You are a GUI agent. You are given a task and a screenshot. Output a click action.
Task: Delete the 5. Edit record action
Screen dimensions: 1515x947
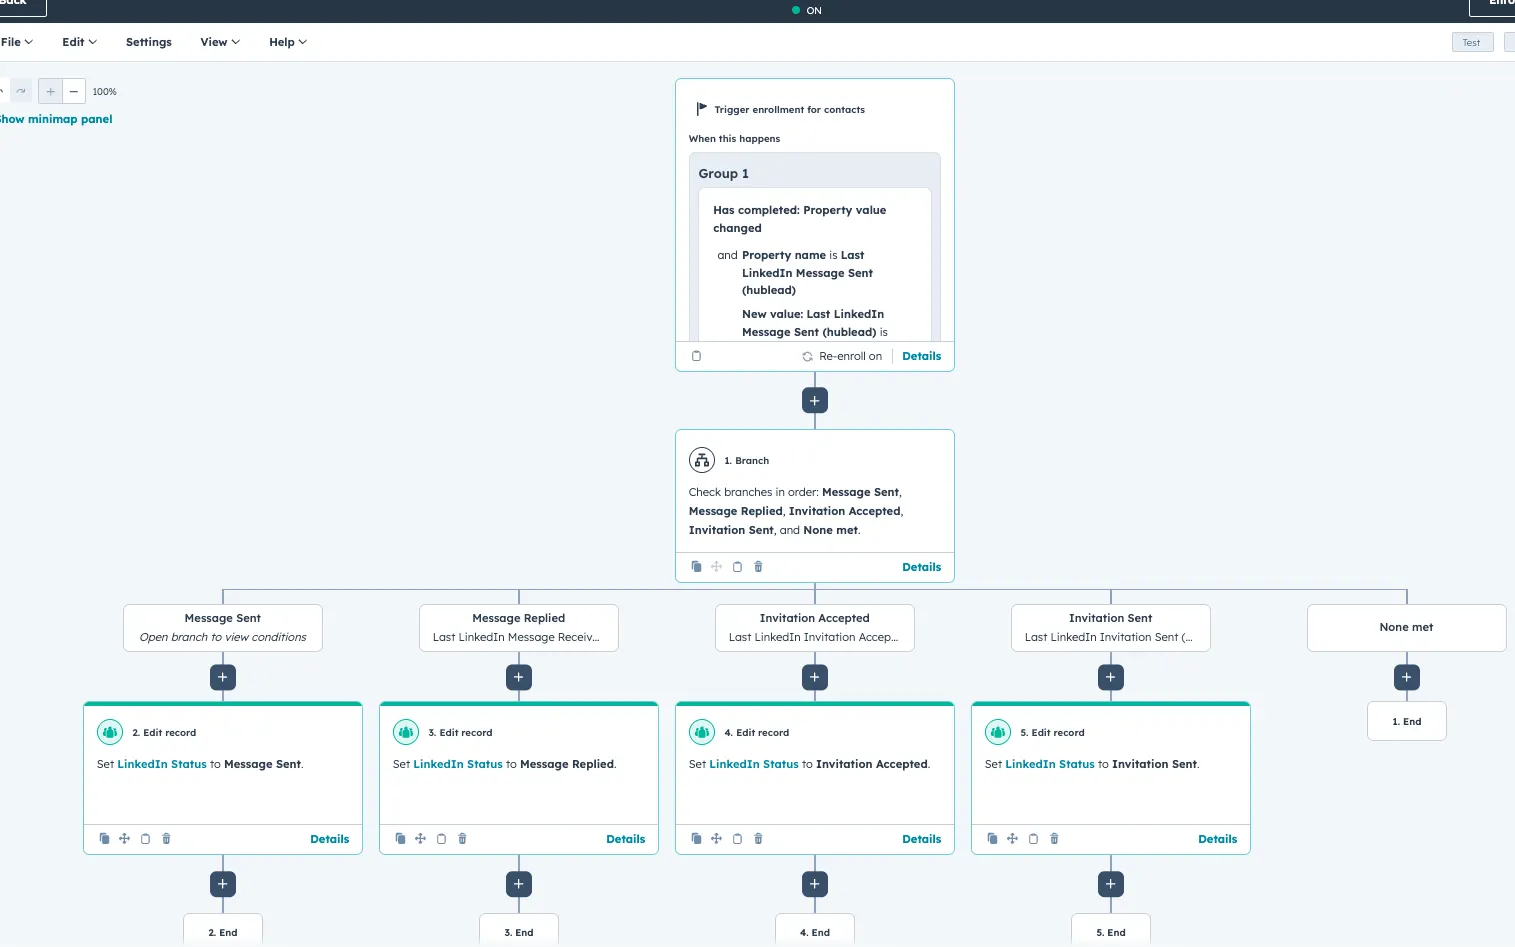click(1054, 838)
